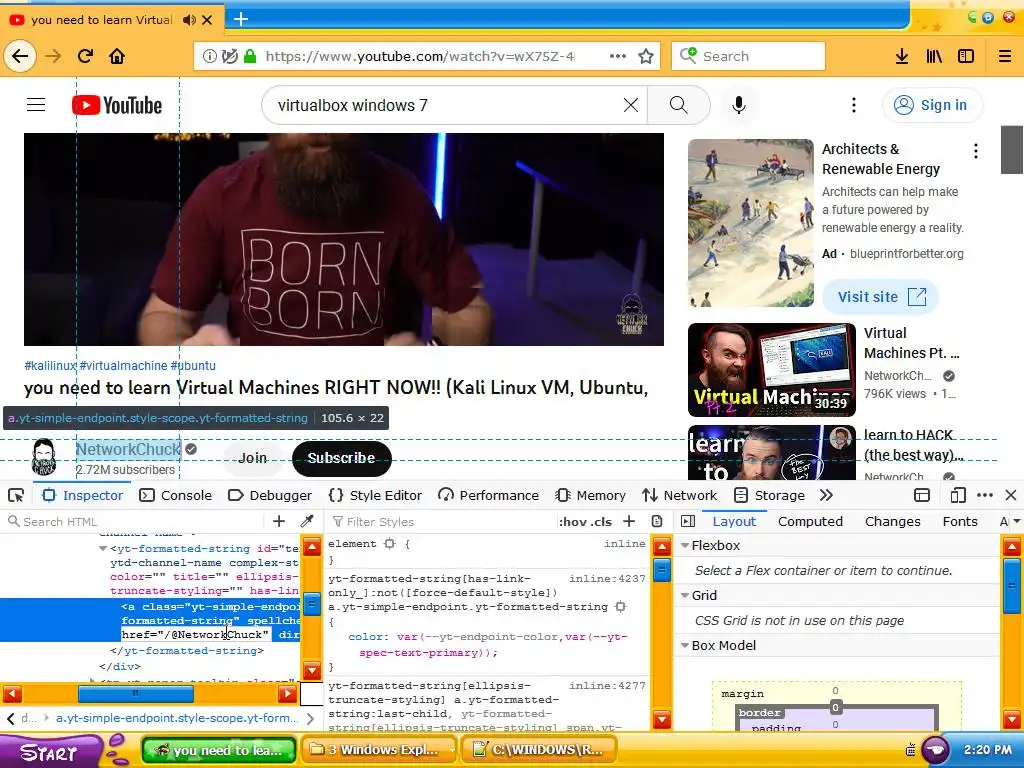This screenshot has height=768, width=1024.
Task: Open the Memory tab
Action: [x=590, y=495]
